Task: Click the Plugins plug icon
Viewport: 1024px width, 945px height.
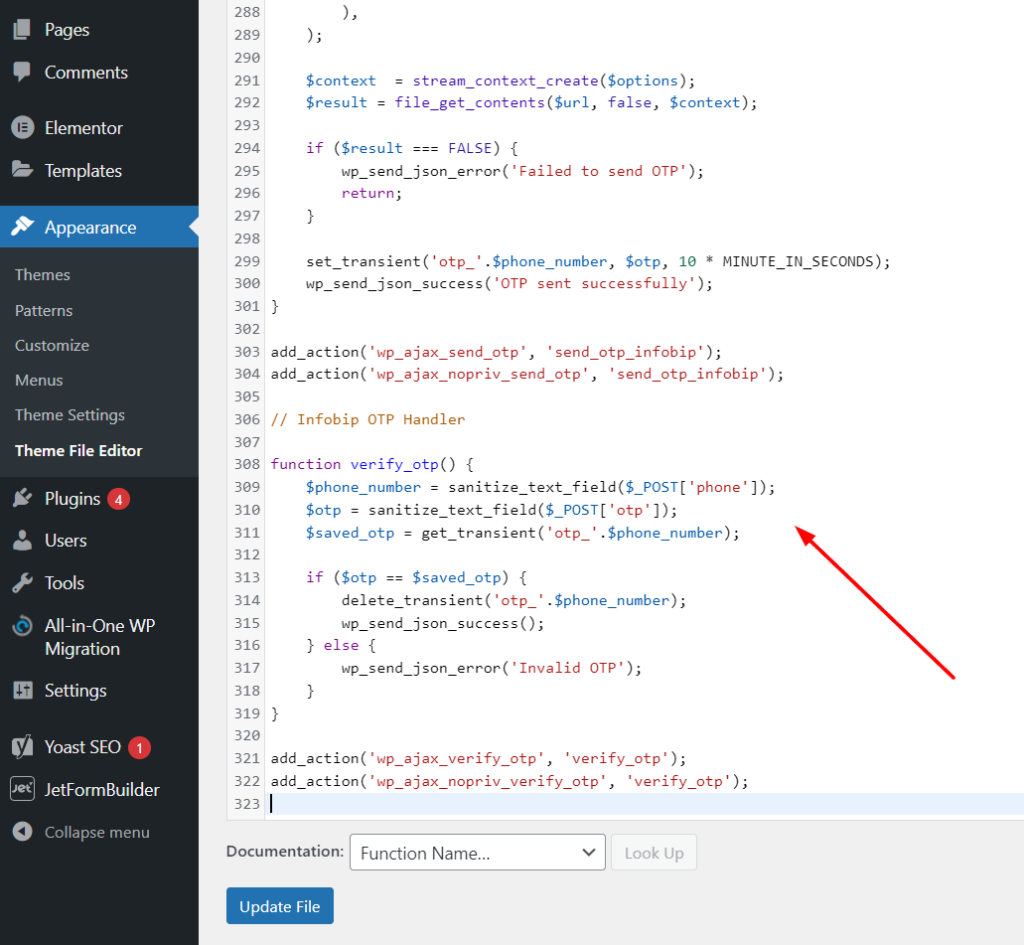Action: pos(22,498)
